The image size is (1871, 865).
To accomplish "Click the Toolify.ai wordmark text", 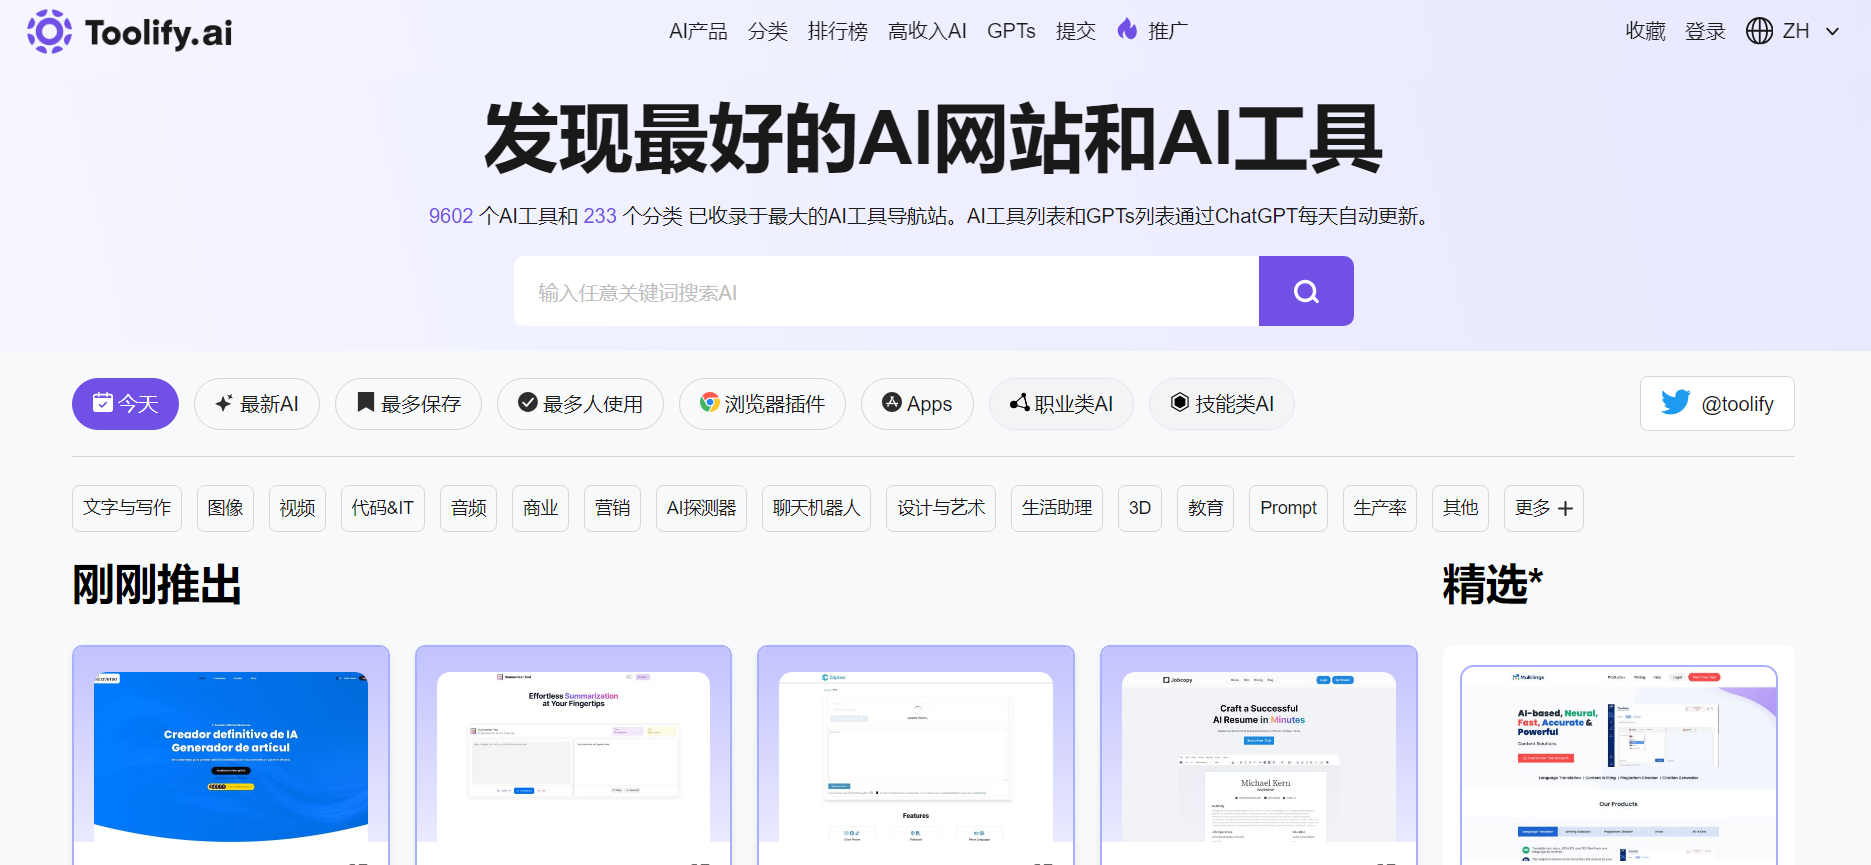I will pos(158,33).
